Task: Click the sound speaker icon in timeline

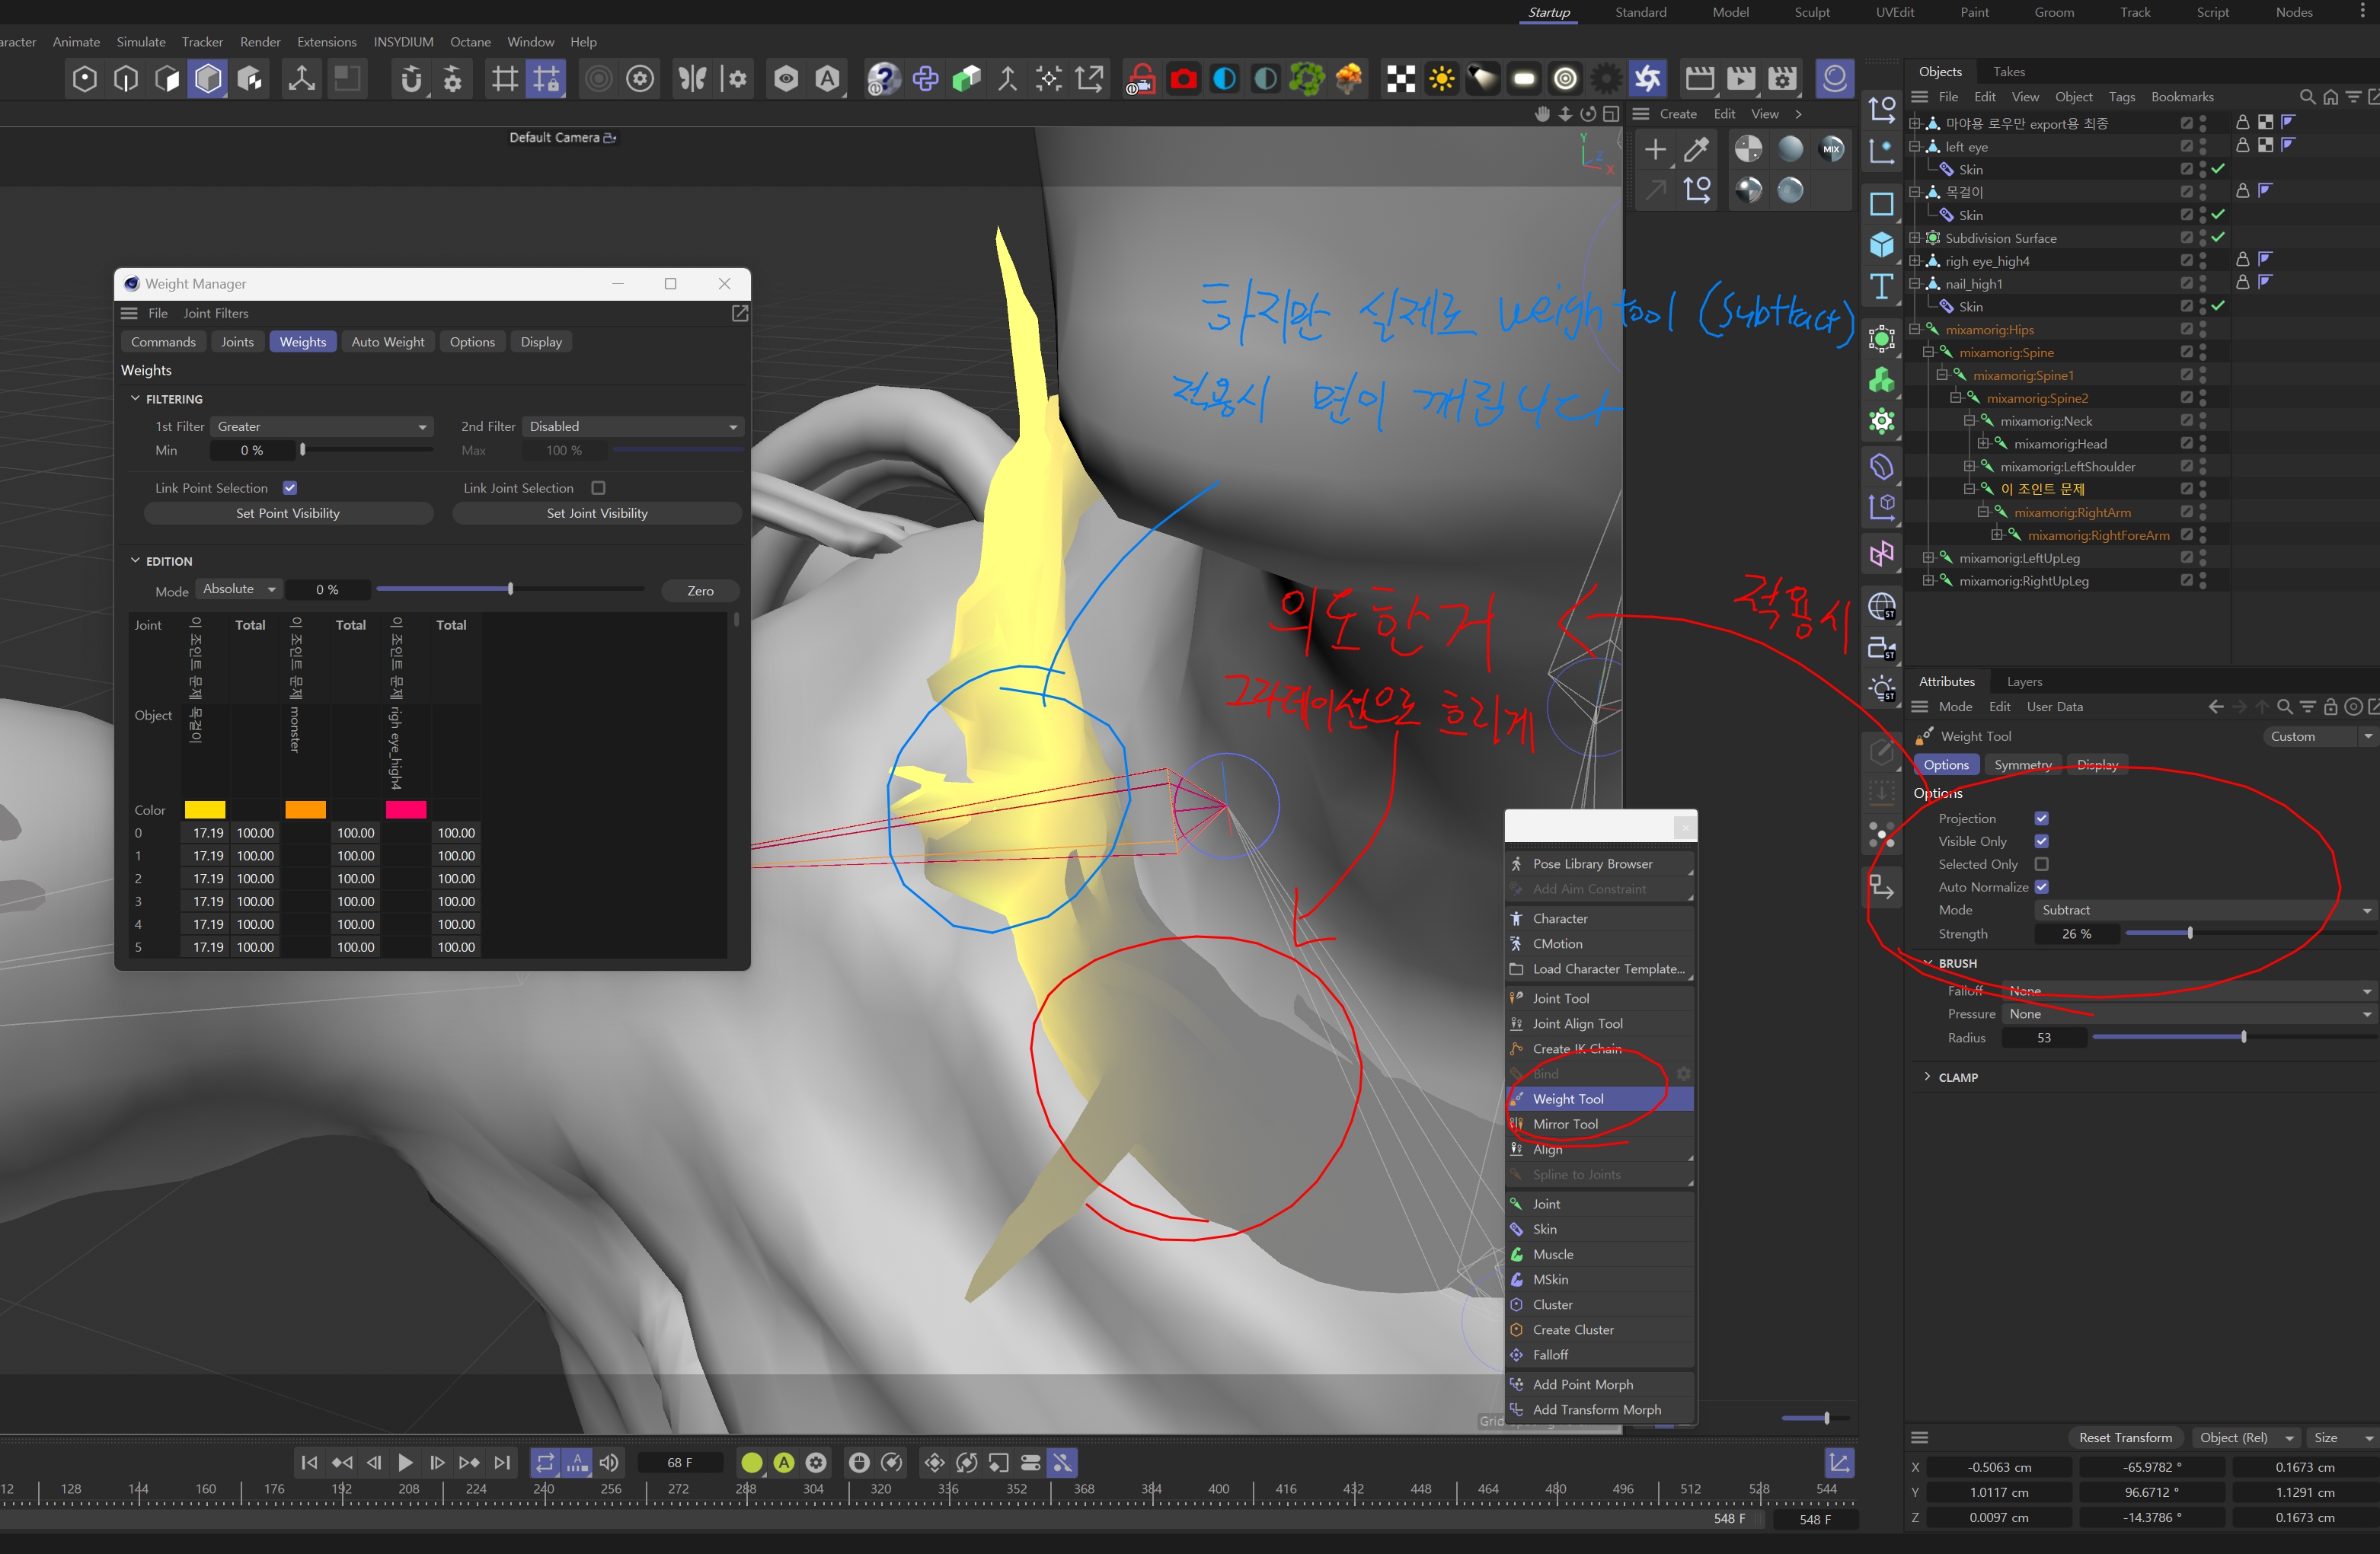Action: (609, 1462)
